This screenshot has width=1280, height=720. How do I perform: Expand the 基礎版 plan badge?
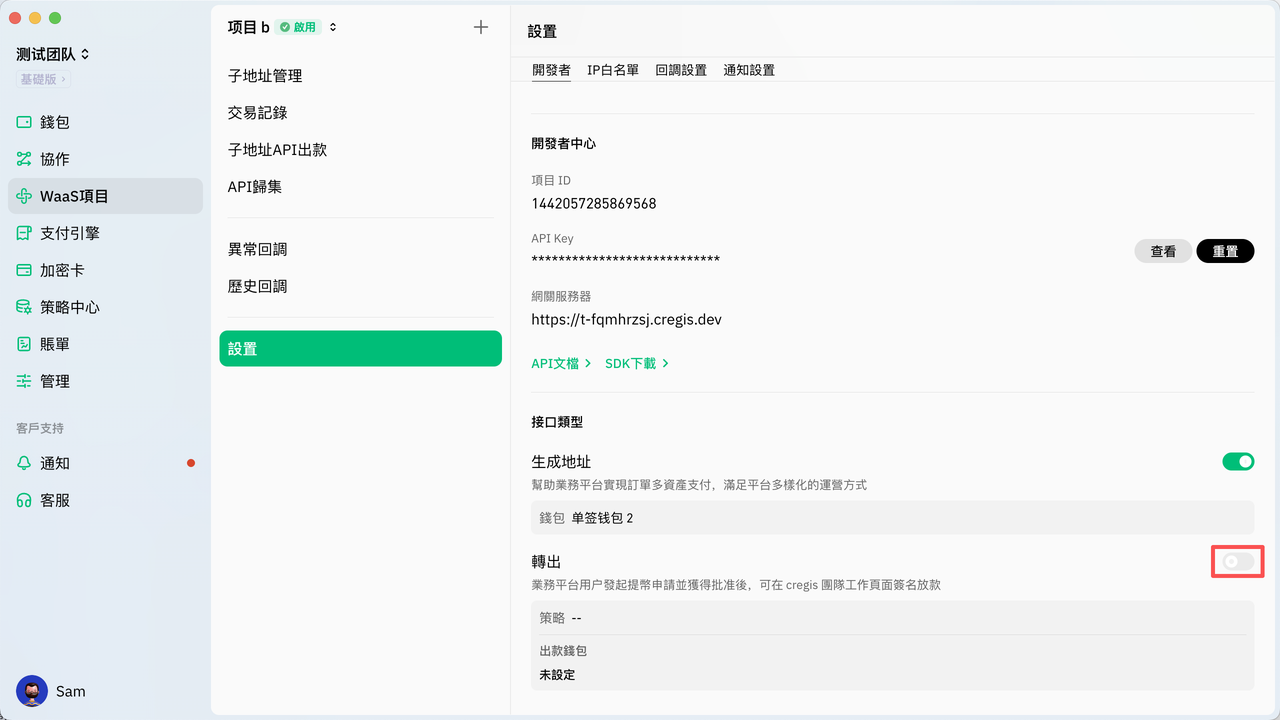coord(44,79)
